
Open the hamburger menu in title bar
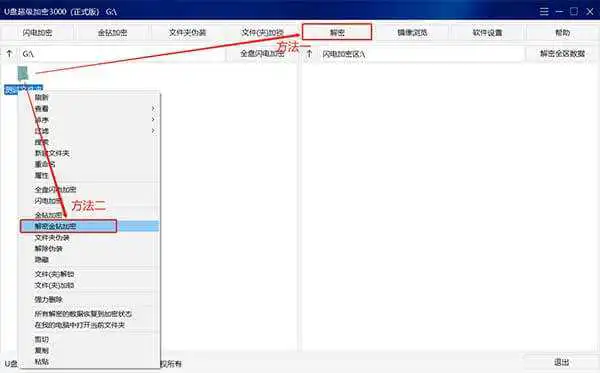(544, 11)
